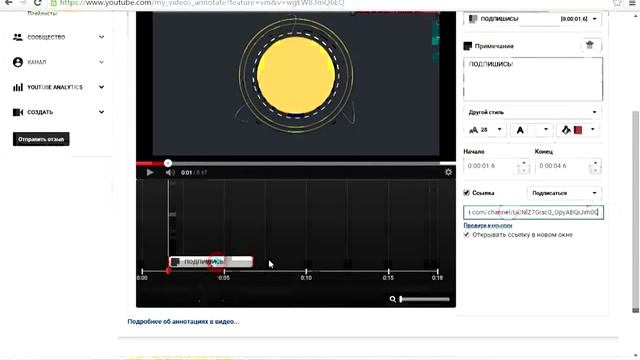Reload the browser page
The image size is (640, 360).
click(38, 3)
